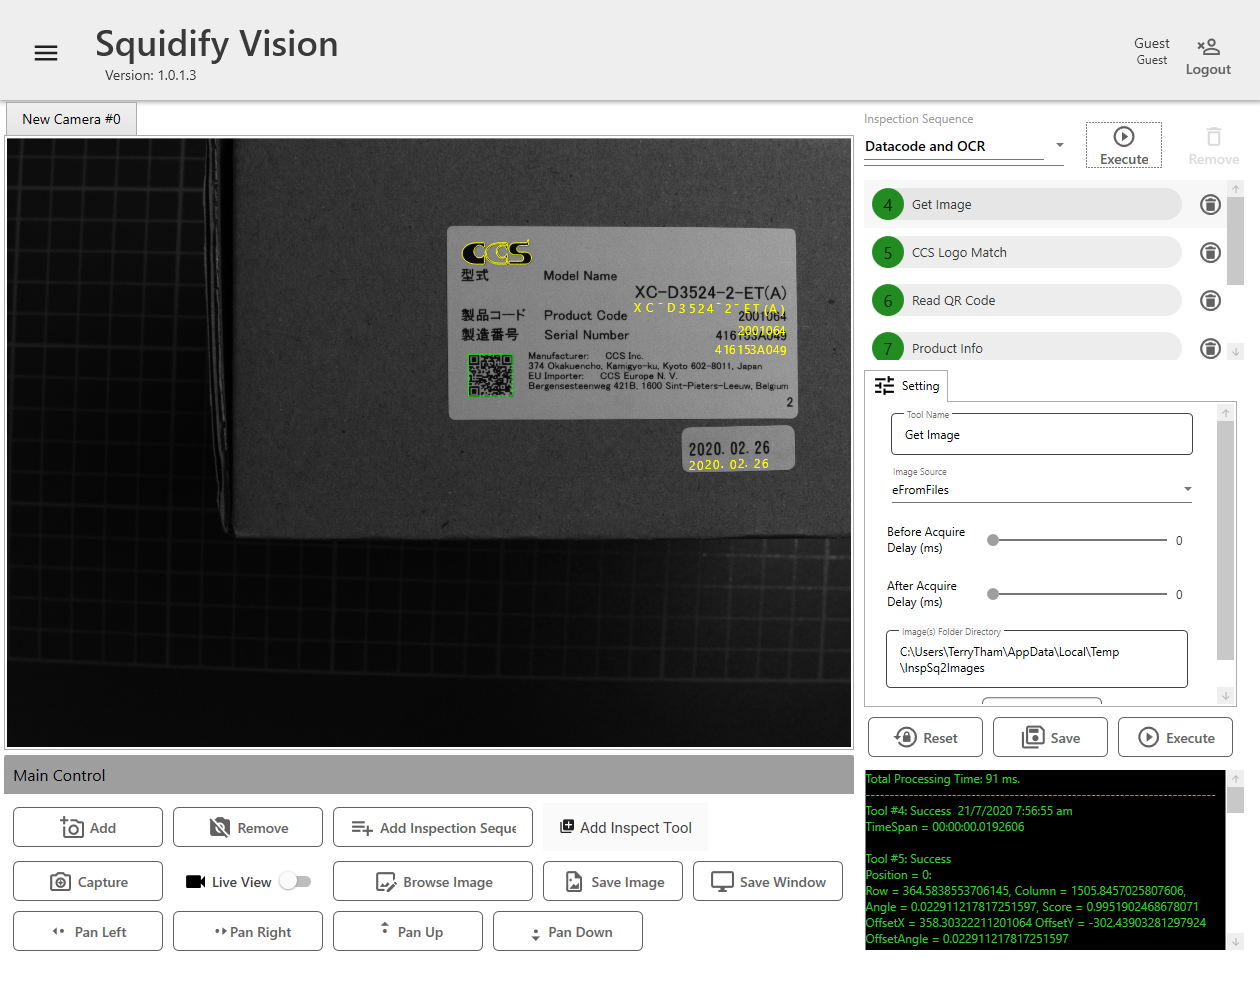This screenshot has width=1260, height=982.
Task: Click the camera image preview
Action: [x=429, y=442]
